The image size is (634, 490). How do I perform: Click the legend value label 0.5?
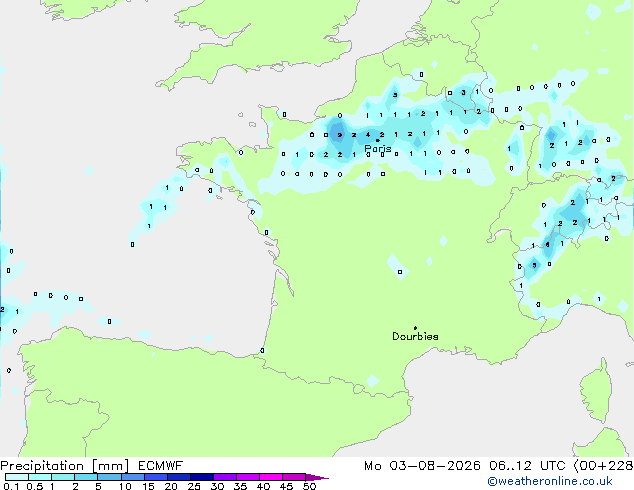pos(35,486)
